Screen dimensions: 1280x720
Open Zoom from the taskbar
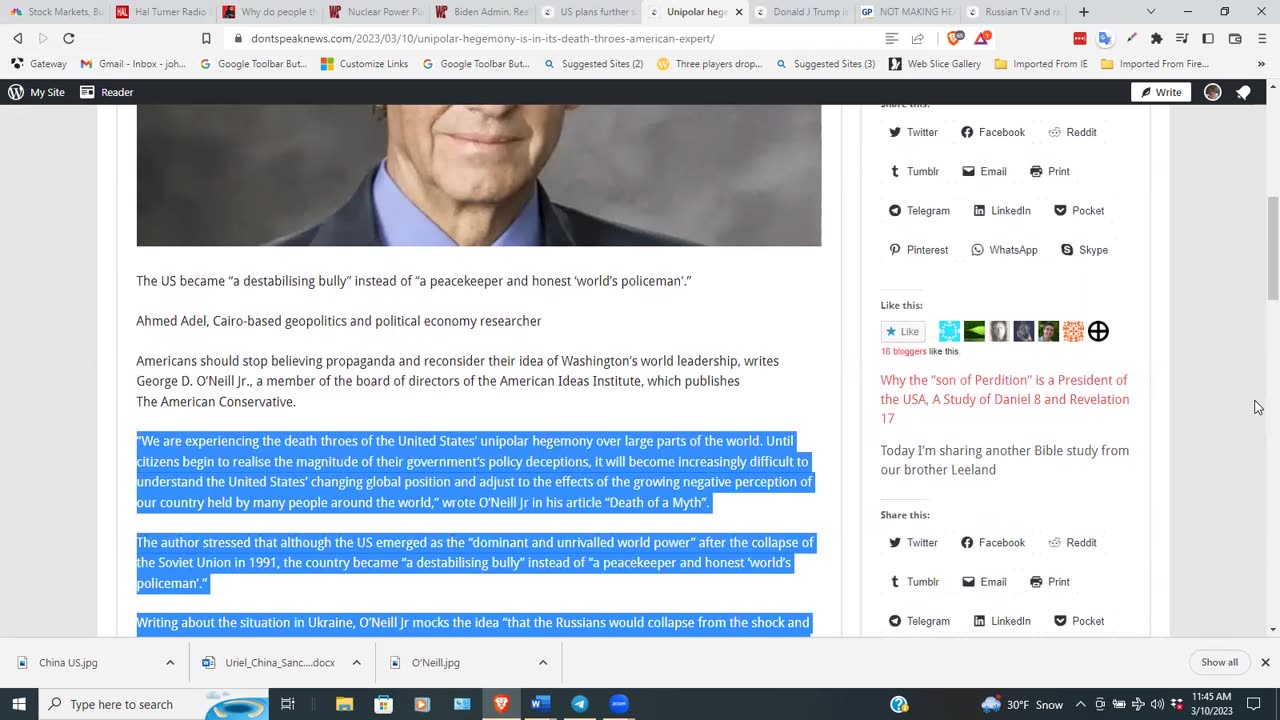coord(619,704)
